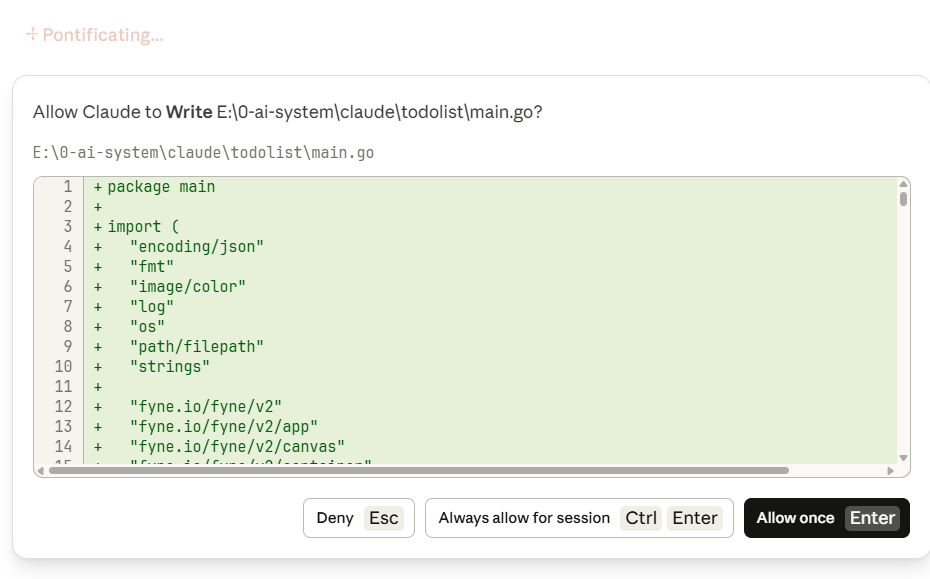Screen dimensions: 930x579
Task: Click the "path/filepath" import line
Action: (x=196, y=347)
